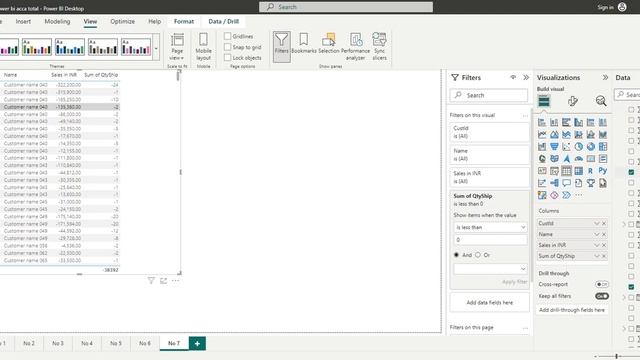The width and height of the screenshot is (640, 360).
Task: Choose the Q&A speech bubble visual
Action: pos(567,183)
